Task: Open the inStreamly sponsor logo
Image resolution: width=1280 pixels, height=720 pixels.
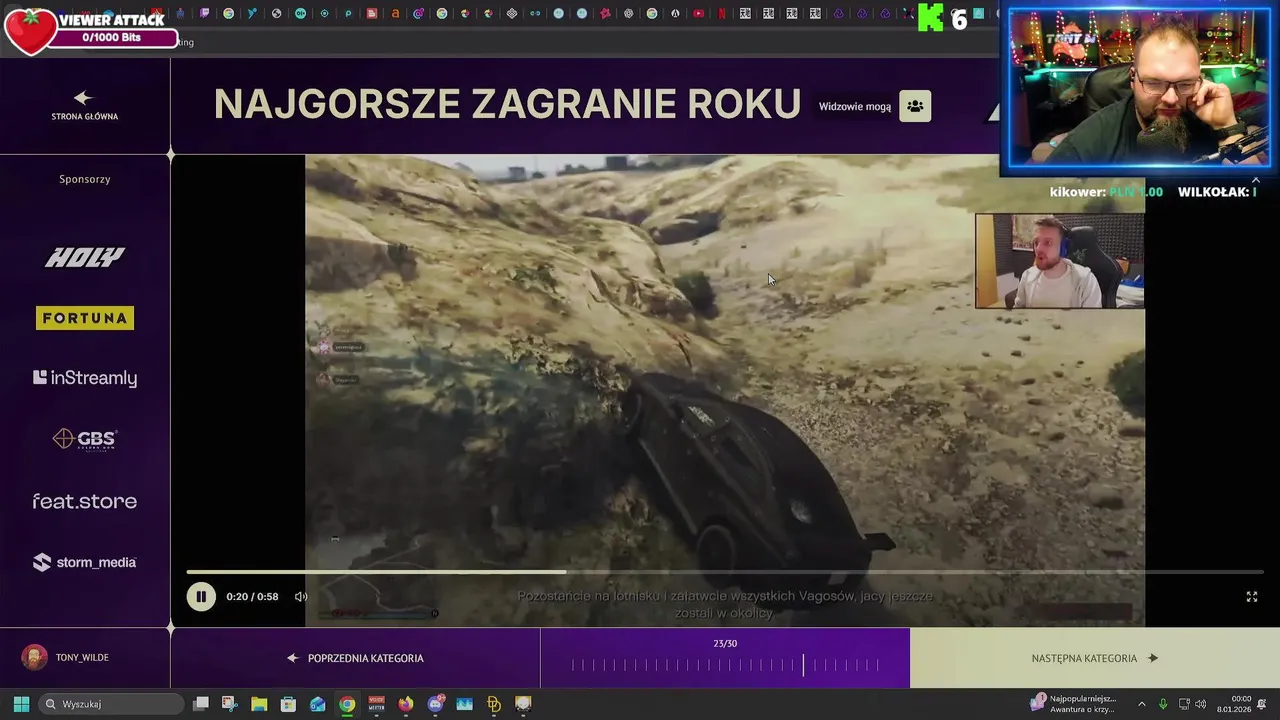Action: point(85,378)
